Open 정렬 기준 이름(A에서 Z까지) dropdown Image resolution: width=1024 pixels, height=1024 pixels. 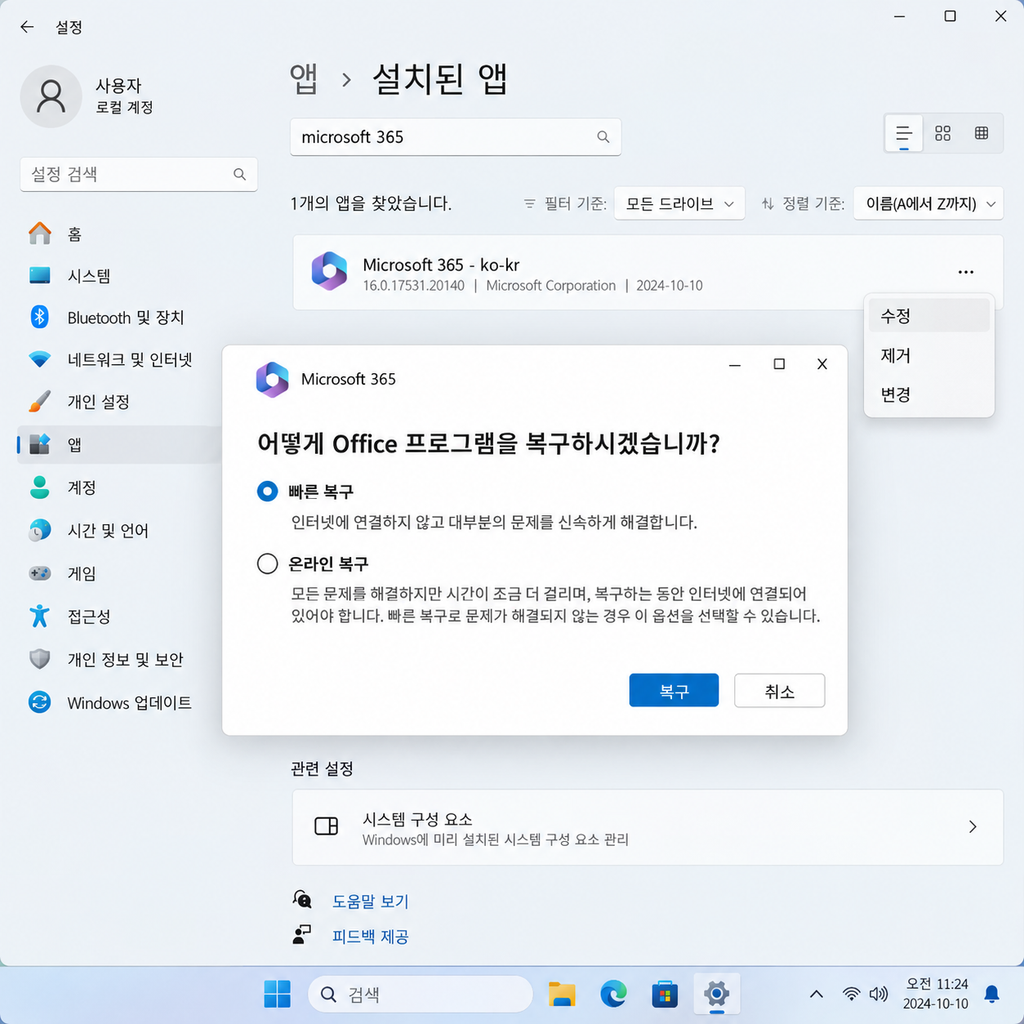pos(928,204)
